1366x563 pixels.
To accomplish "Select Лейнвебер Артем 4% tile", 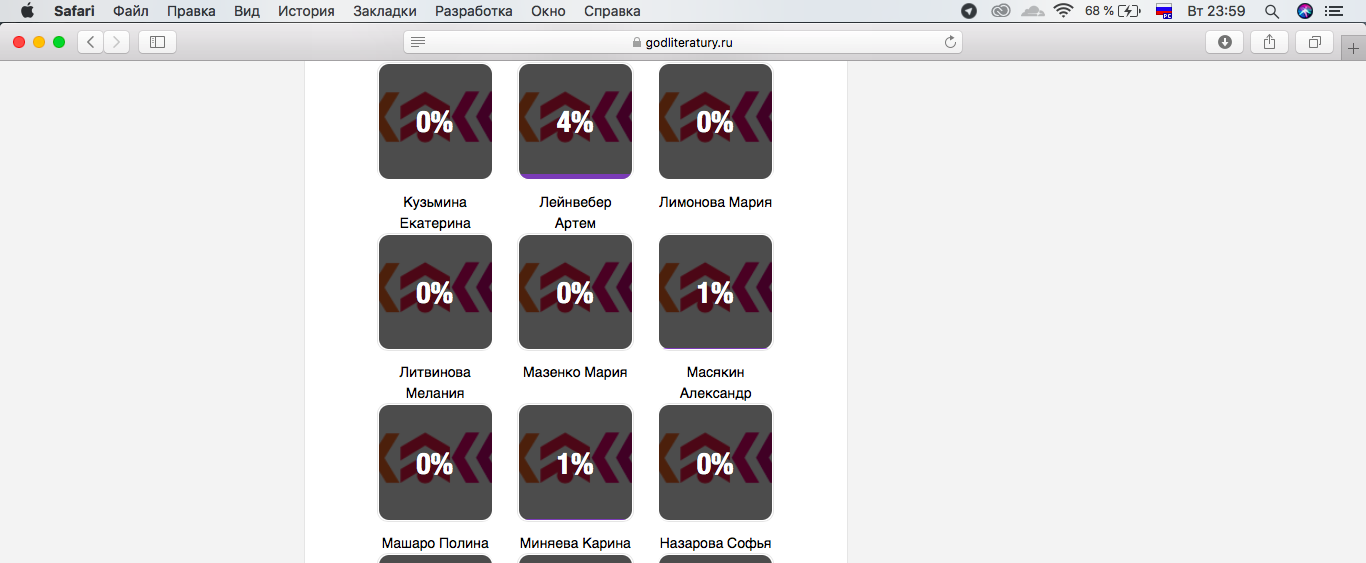I will tap(575, 122).
